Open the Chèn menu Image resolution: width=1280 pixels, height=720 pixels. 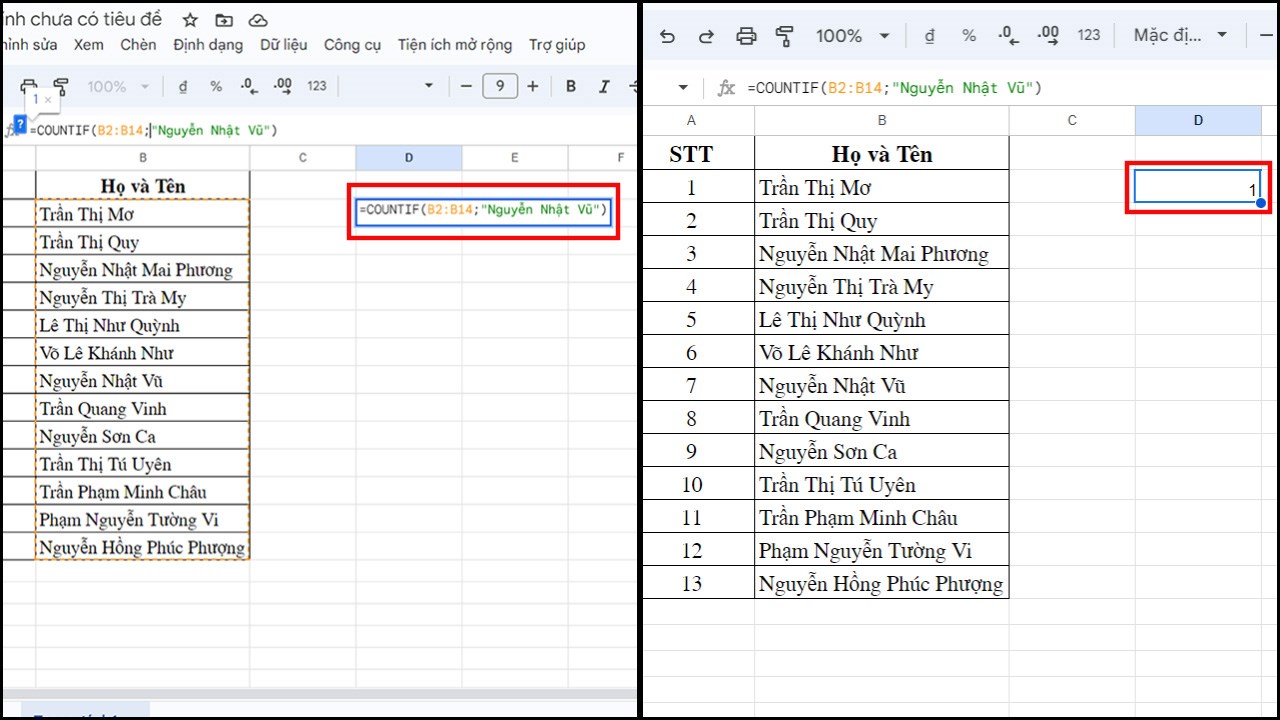tap(138, 45)
